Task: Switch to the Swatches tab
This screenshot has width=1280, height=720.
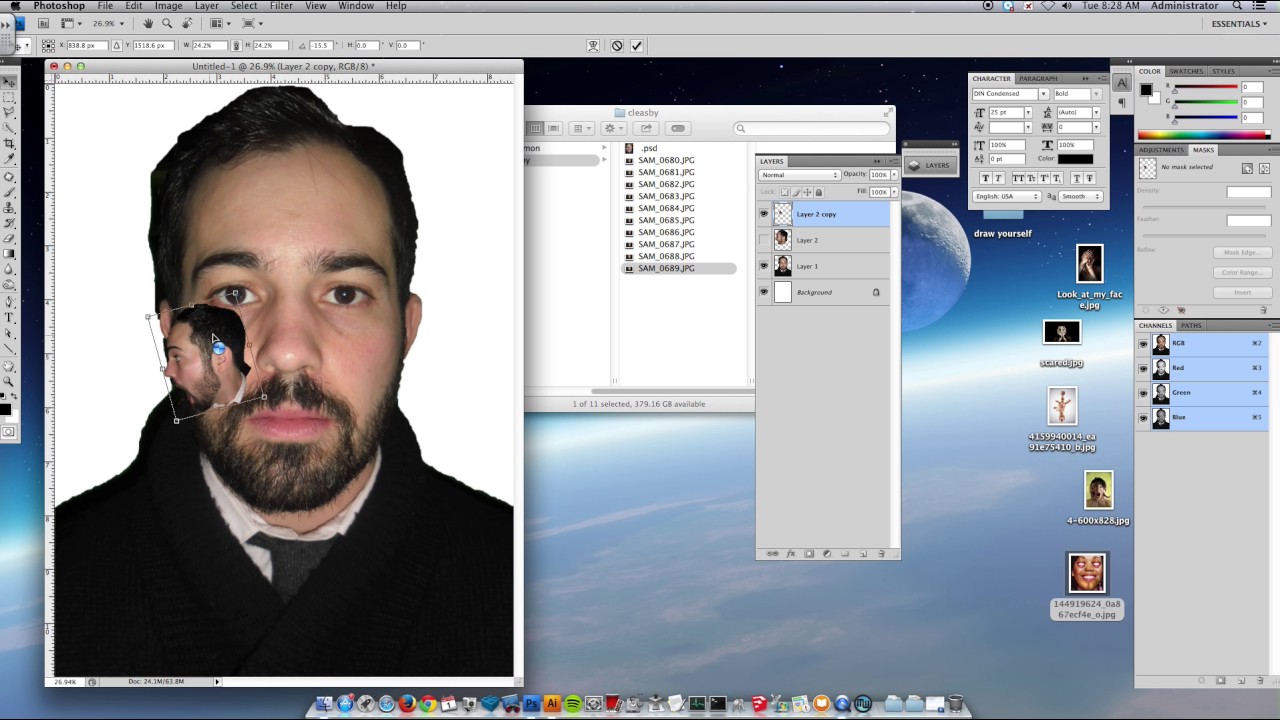Action: pos(1186,71)
